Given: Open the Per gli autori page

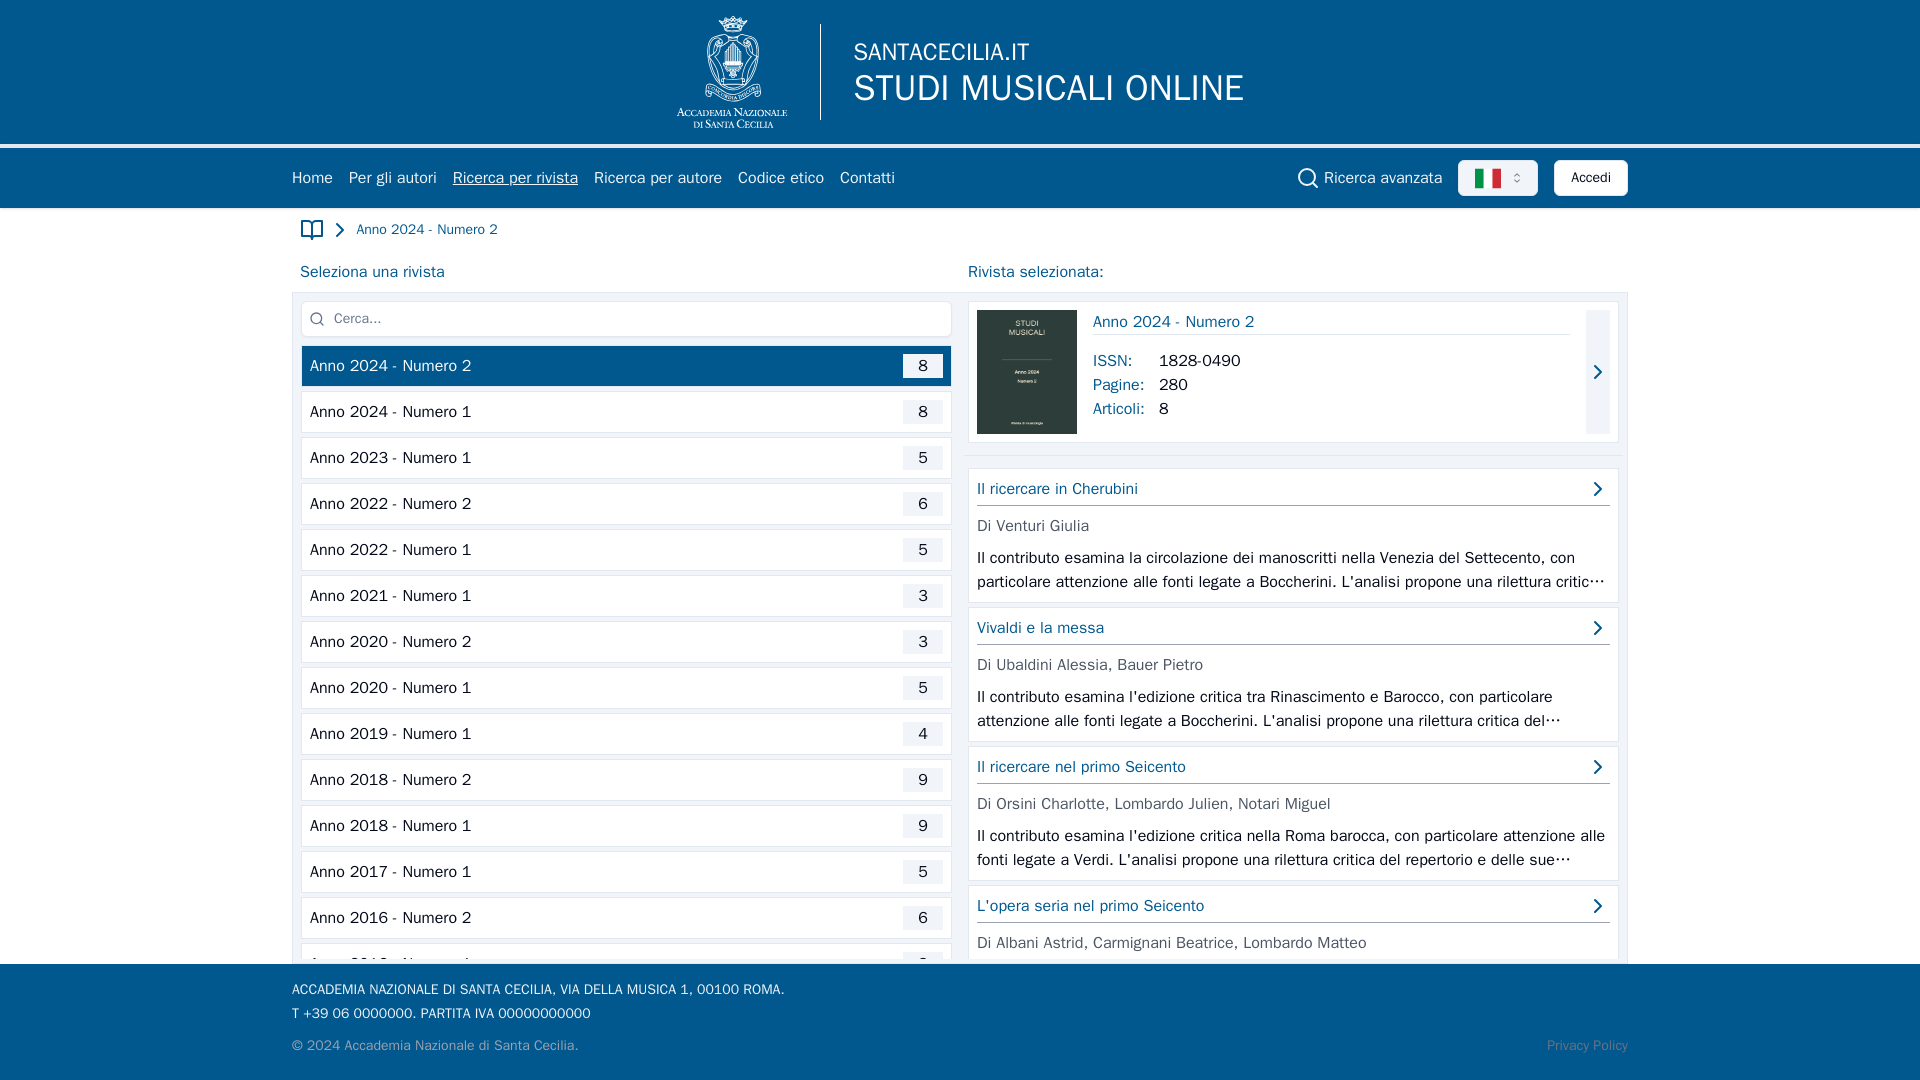Looking at the screenshot, I should pos(393,178).
